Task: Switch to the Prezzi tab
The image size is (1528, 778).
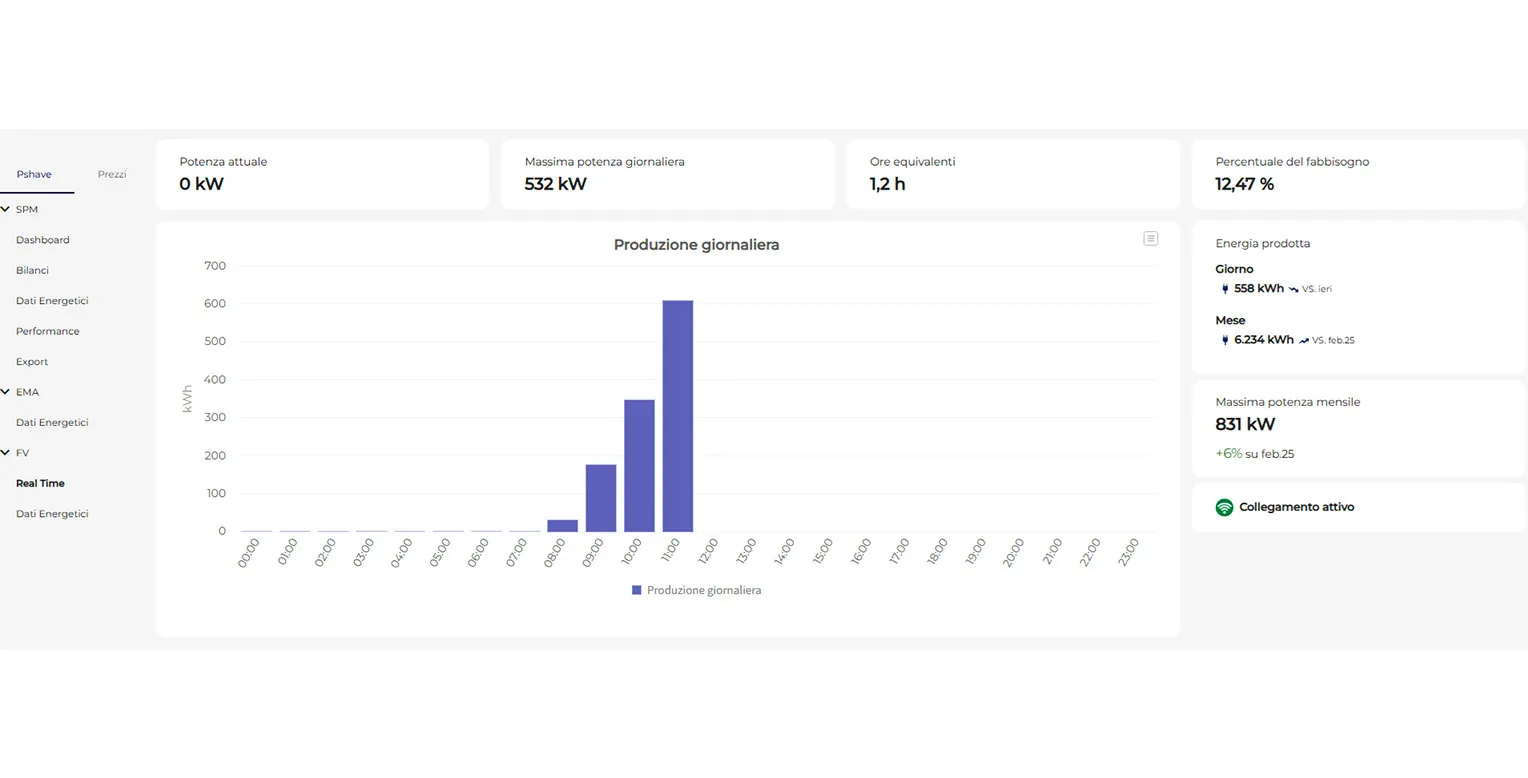Action: [112, 174]
